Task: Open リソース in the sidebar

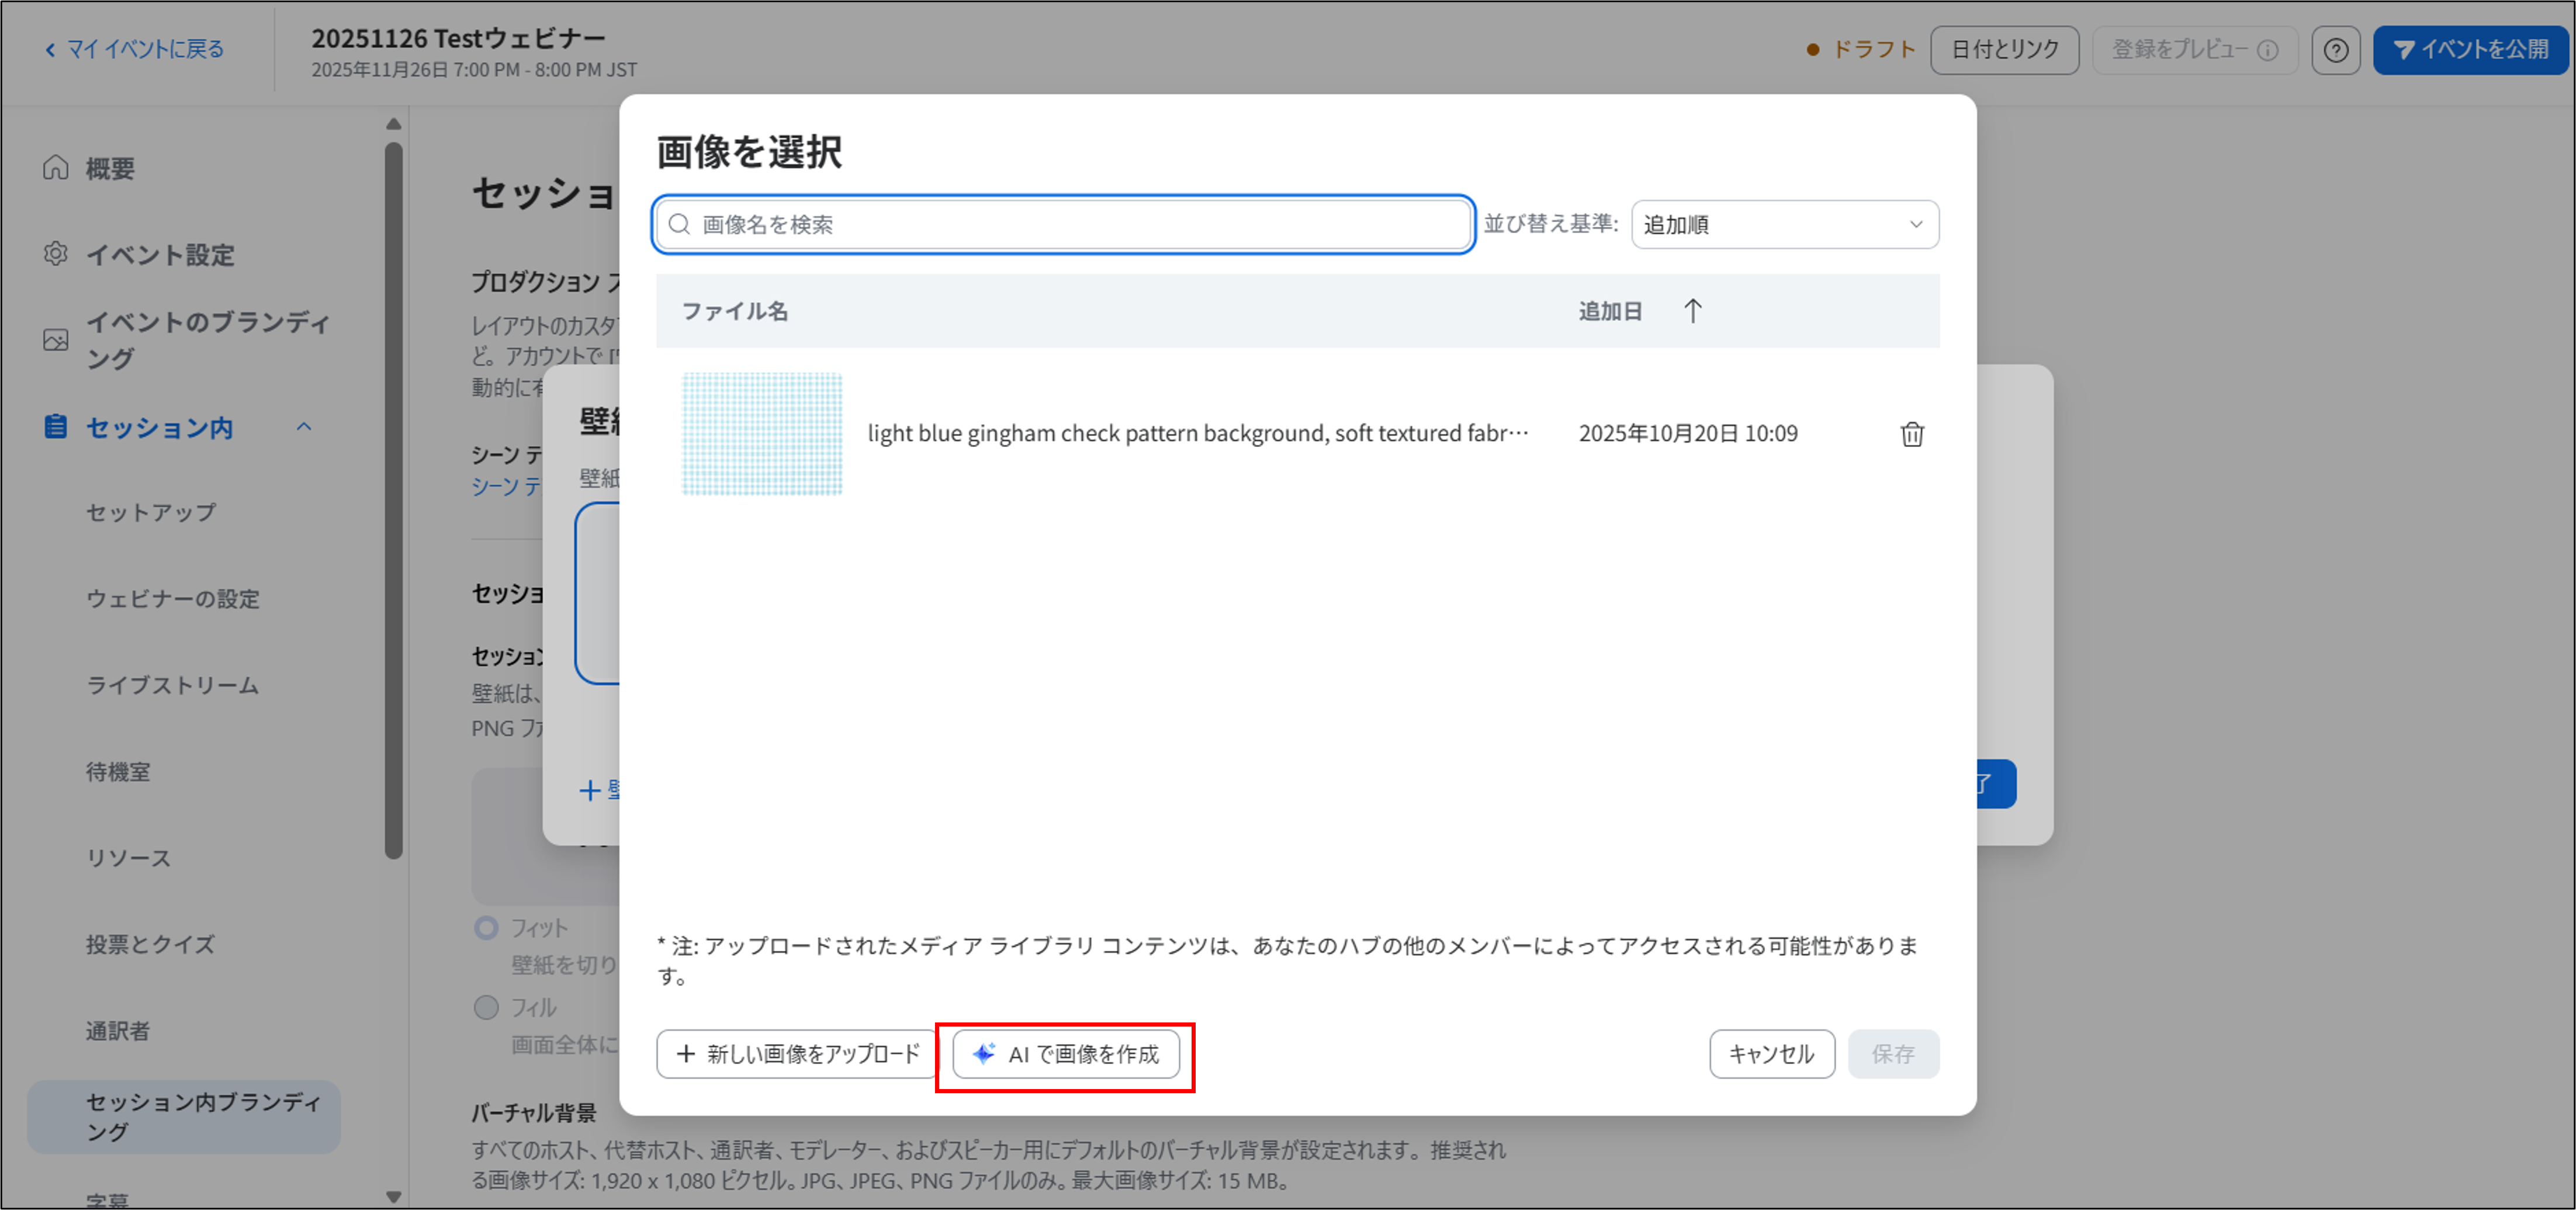Action: 129,858
